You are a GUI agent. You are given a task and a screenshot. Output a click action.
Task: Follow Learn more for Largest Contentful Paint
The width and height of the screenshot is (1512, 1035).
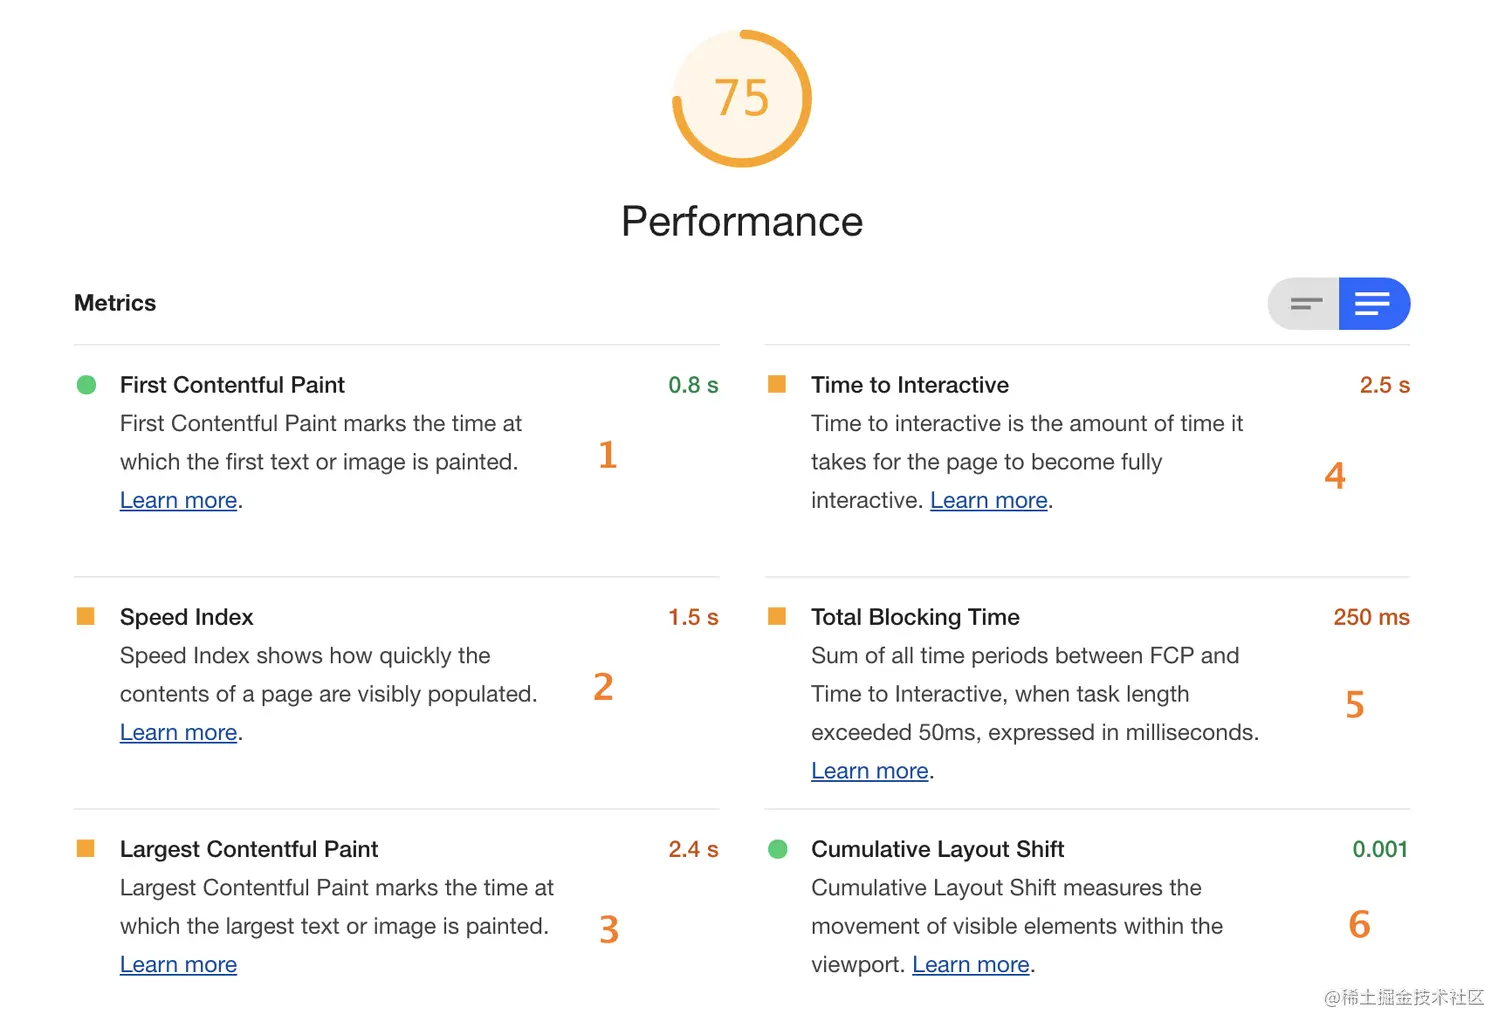click(x=178, y=965)
